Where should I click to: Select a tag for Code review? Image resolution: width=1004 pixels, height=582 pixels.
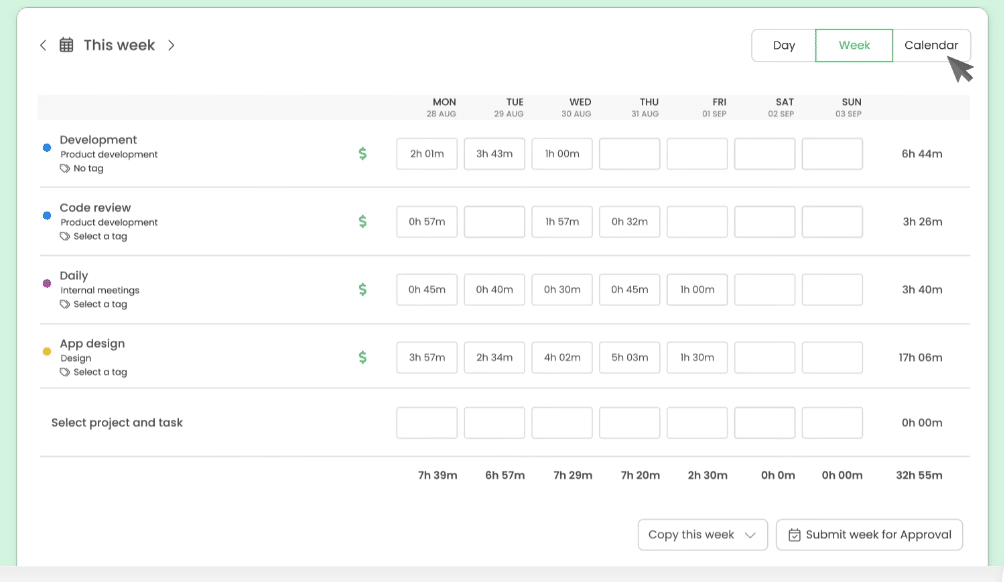[x=101, y=236]
